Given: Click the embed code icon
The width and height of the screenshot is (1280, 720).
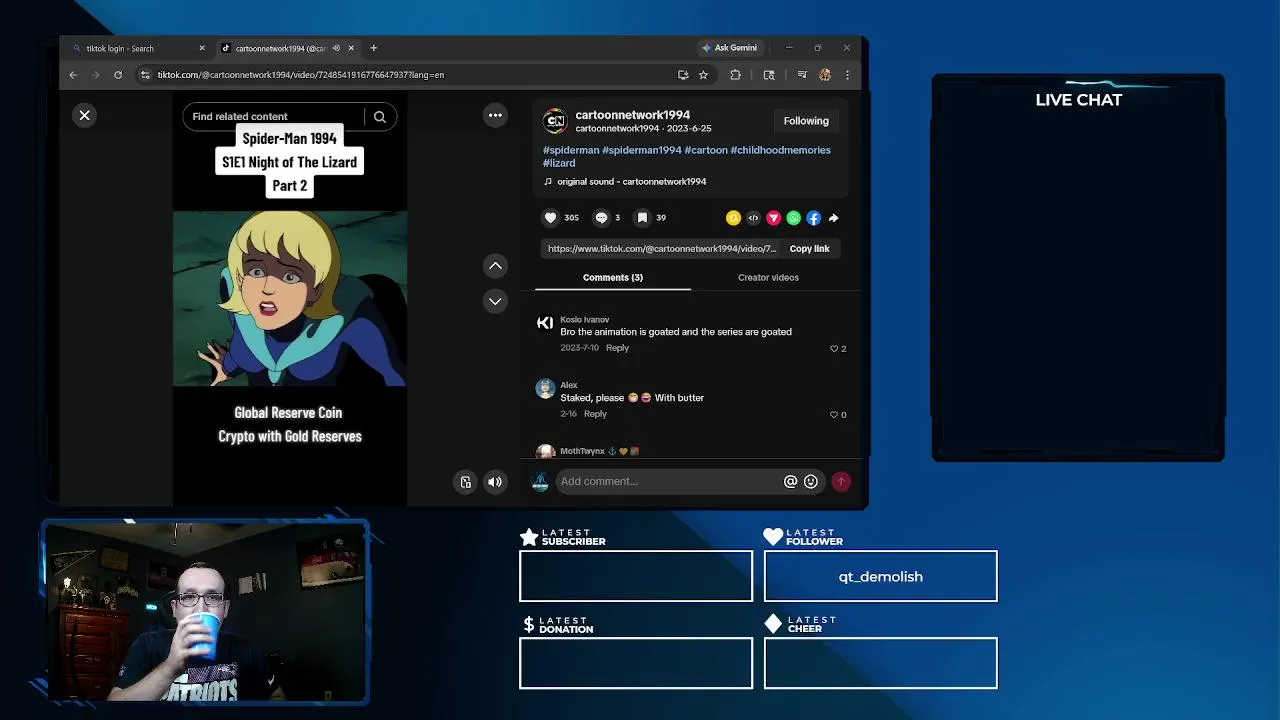Looking at the screenshot, I should (x=753, y=218).
